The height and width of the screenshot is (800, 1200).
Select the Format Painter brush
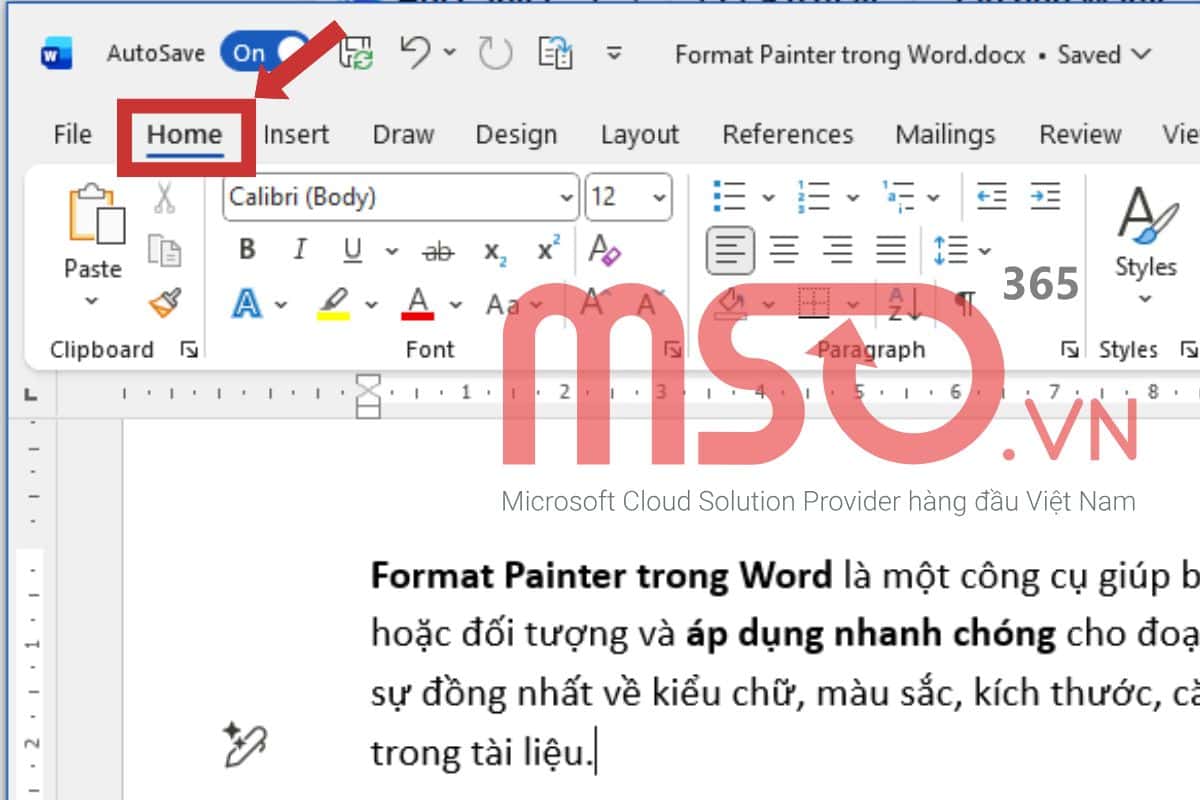(165, 302)
